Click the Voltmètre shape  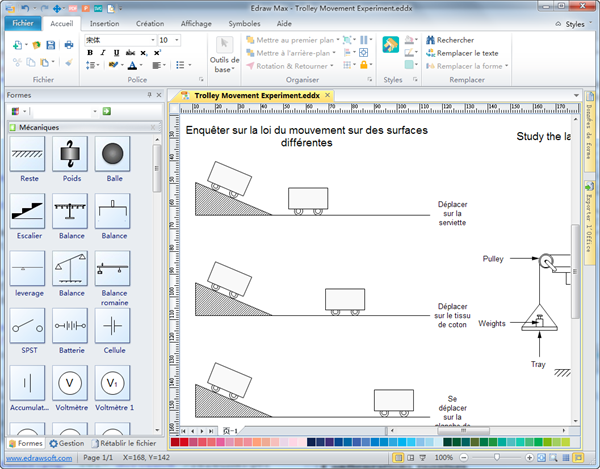72,382
